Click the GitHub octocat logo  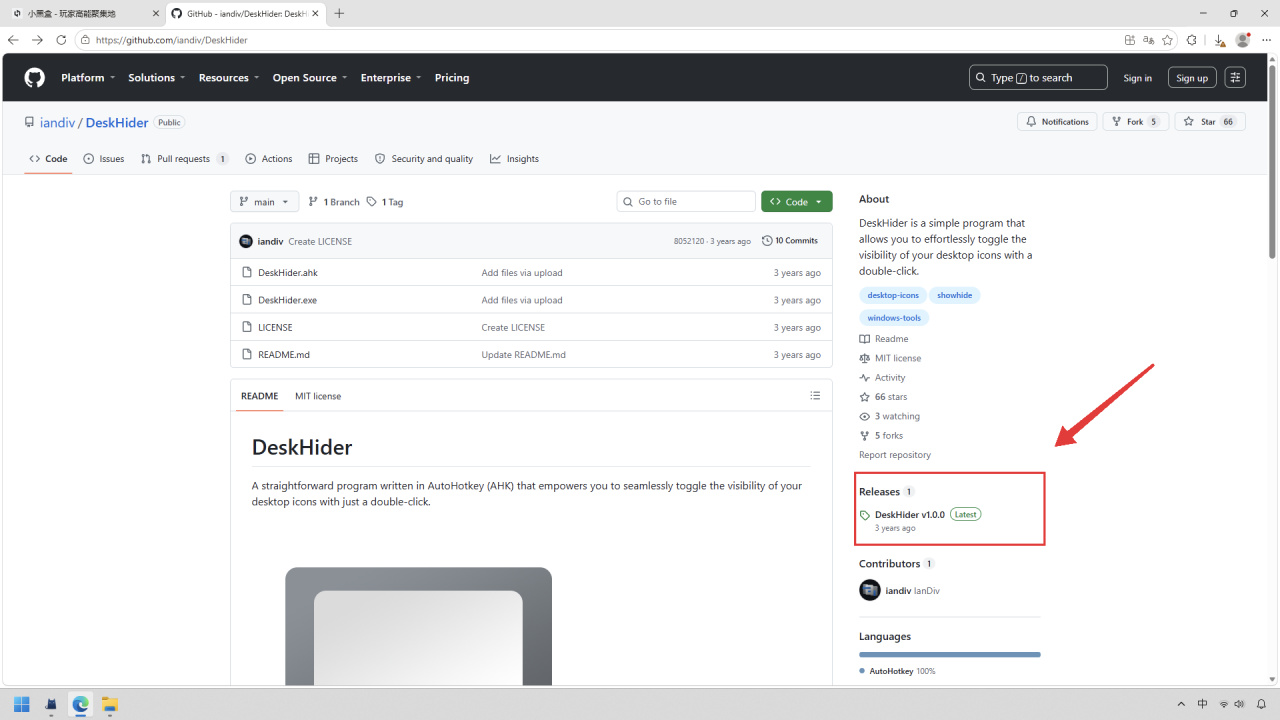35,78
